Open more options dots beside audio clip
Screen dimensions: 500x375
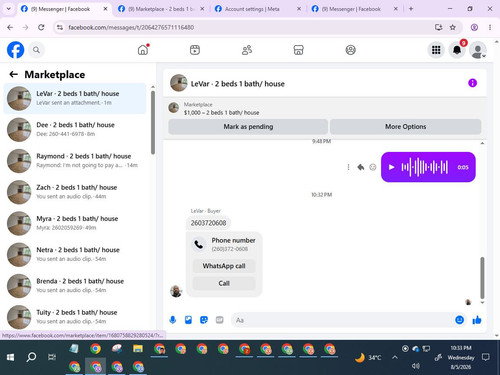tap(348, 167)
